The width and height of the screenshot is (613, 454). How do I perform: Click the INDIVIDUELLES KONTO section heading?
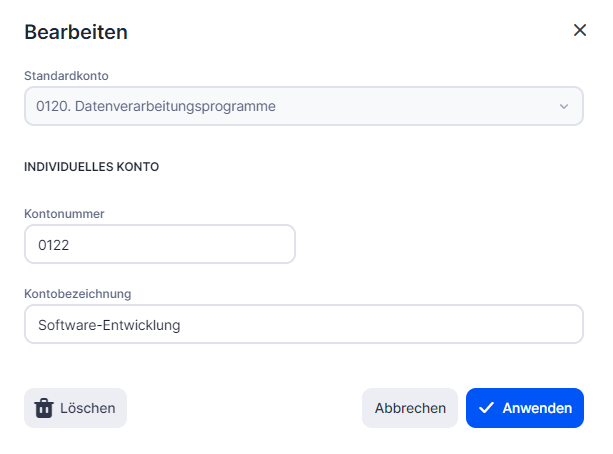point(92,167)
